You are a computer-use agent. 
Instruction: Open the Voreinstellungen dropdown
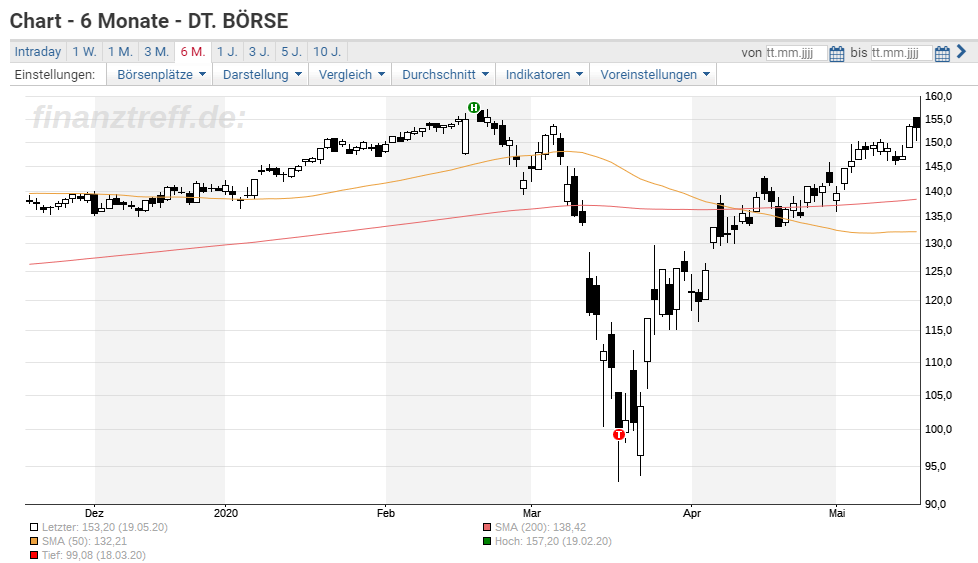click(x=654, y=75)
